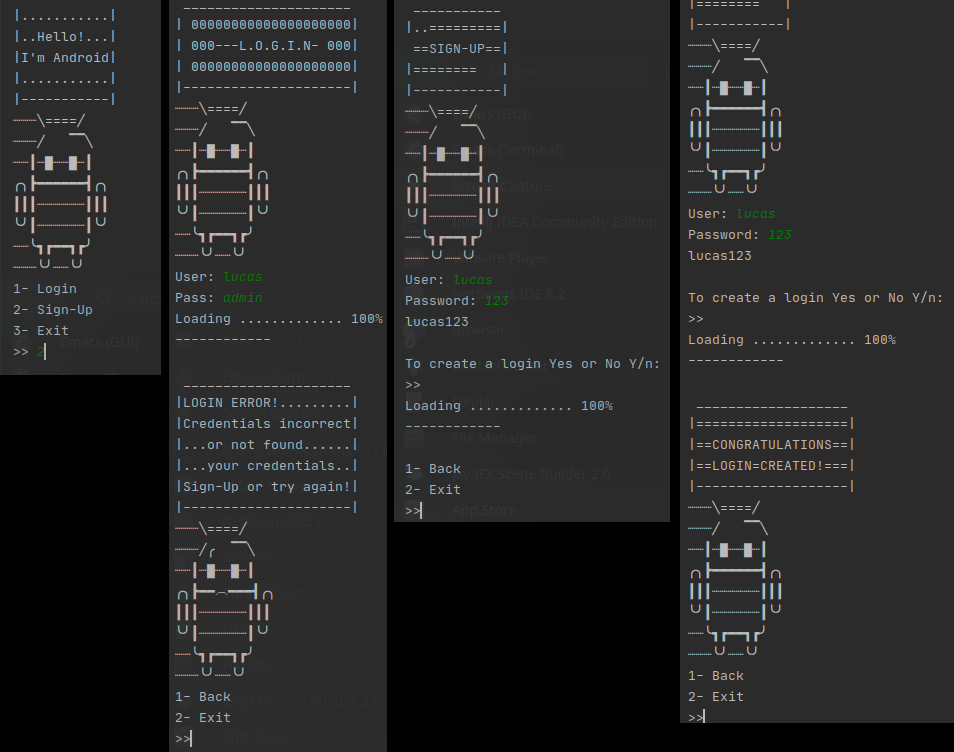Click the Y/n question under the SIGN-UP header
Viewport: 954px width, 752px height.
tap(532, 364)
